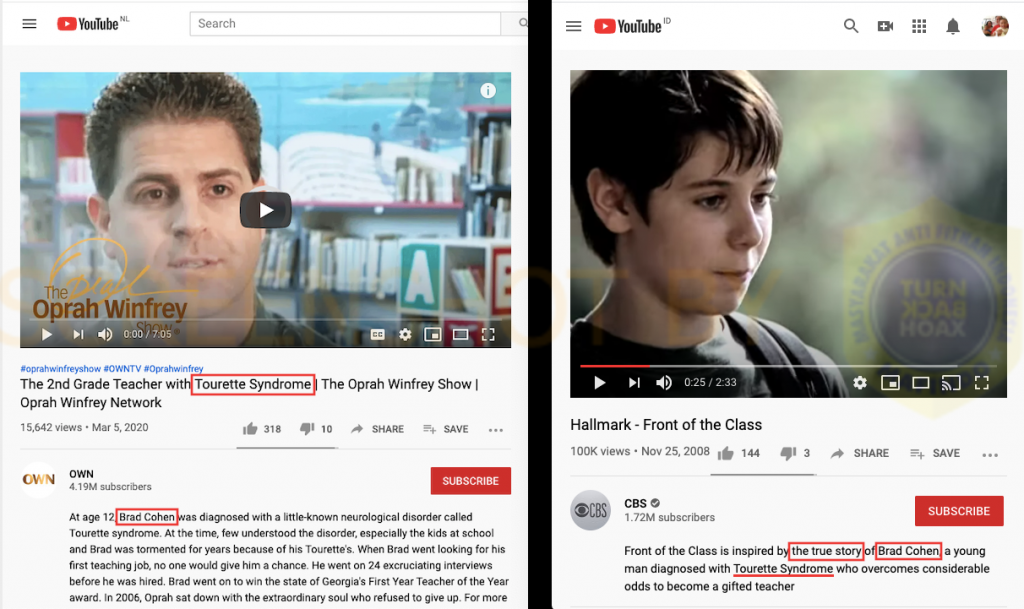Viewport: 1024px width, 609px height.
Task: Save the Hallmark video to playlist
Action: tap(935, 453)
